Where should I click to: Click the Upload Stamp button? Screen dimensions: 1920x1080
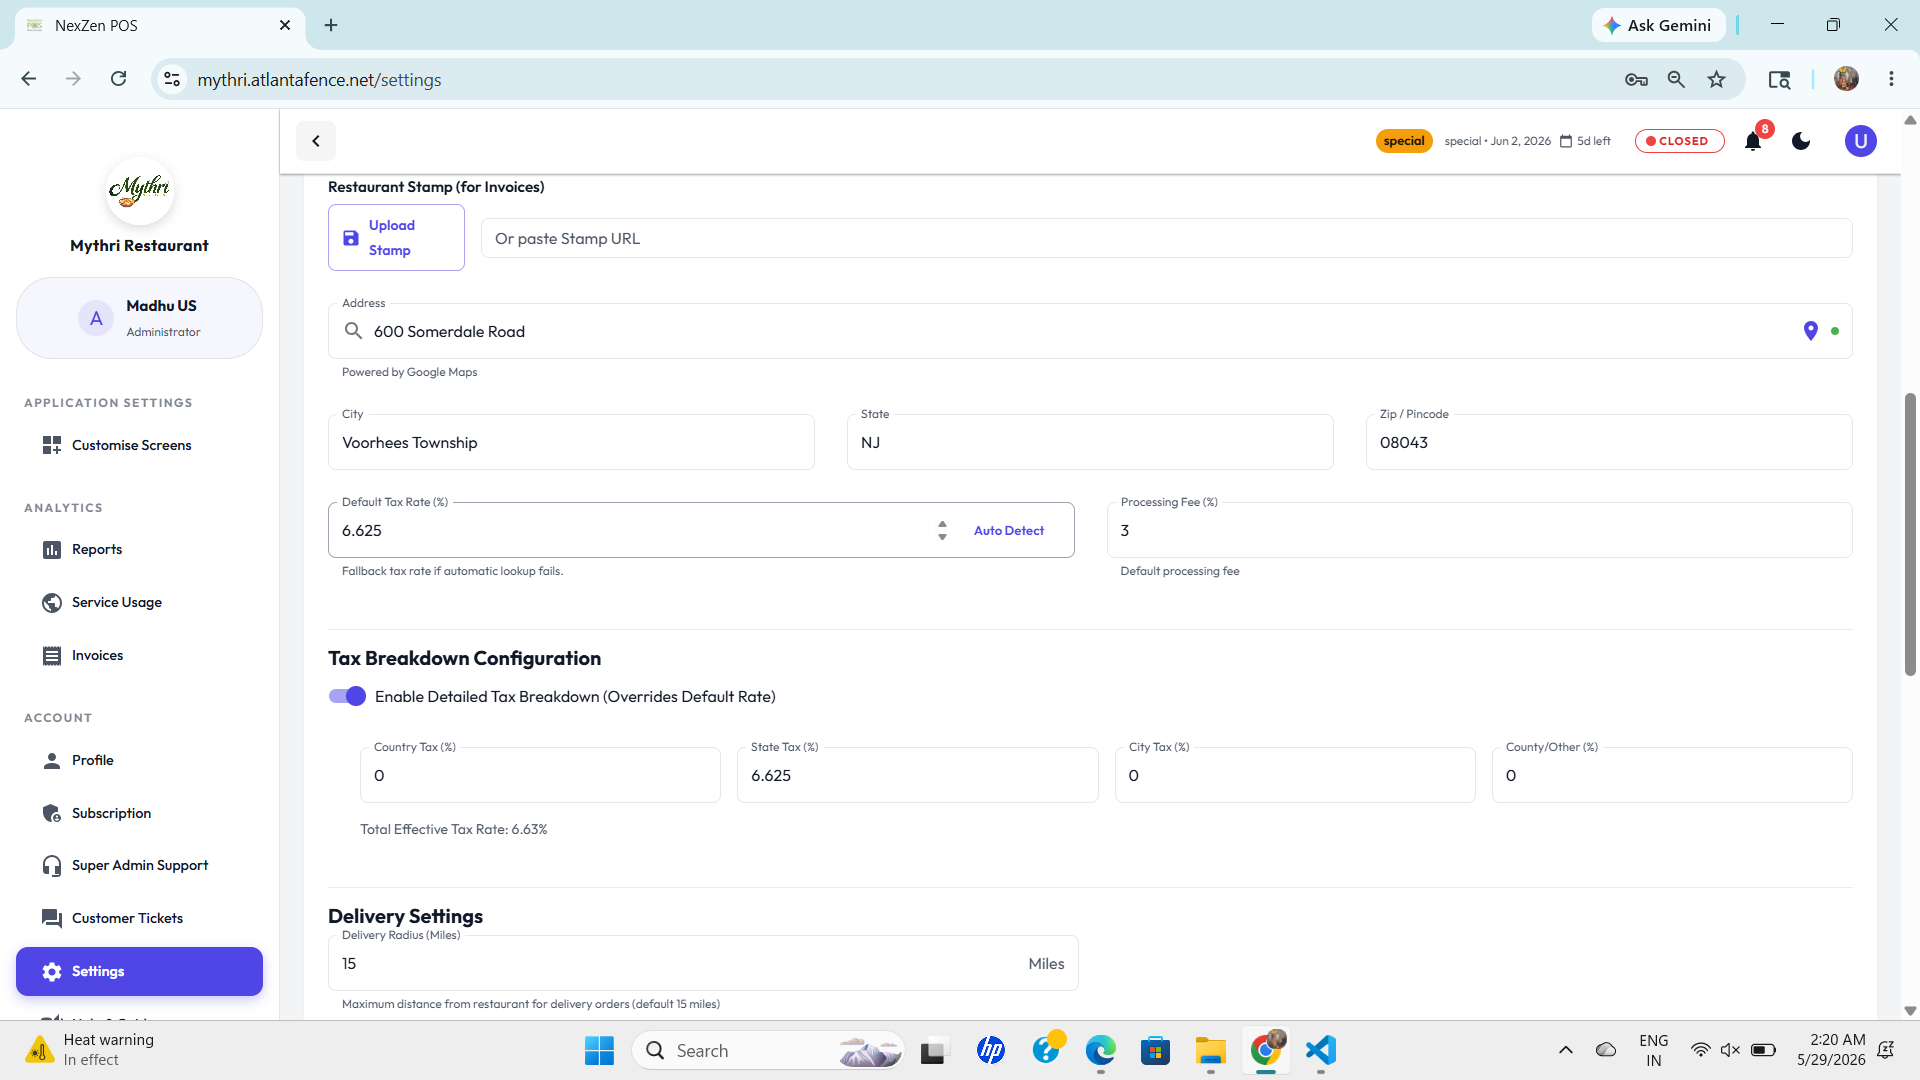click(x=396, y=238)
